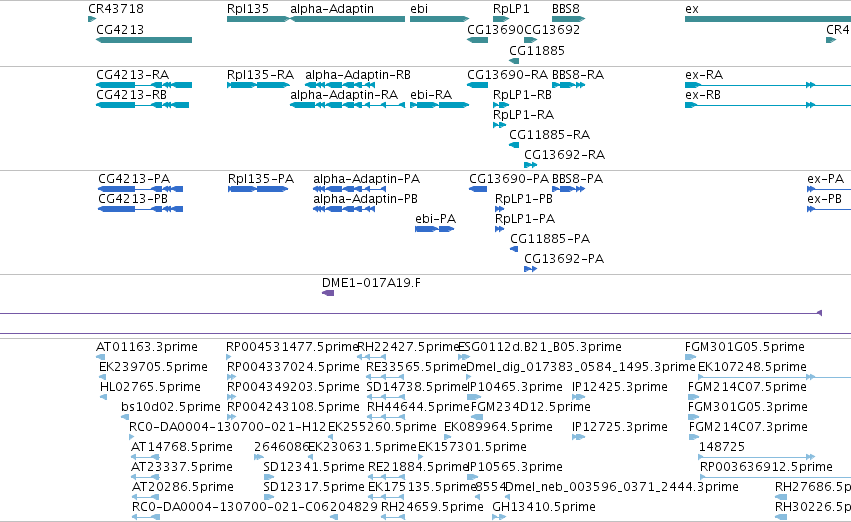
Task: Click the alpha-Adaptin gene label
Action: click(x=332, y=9)
